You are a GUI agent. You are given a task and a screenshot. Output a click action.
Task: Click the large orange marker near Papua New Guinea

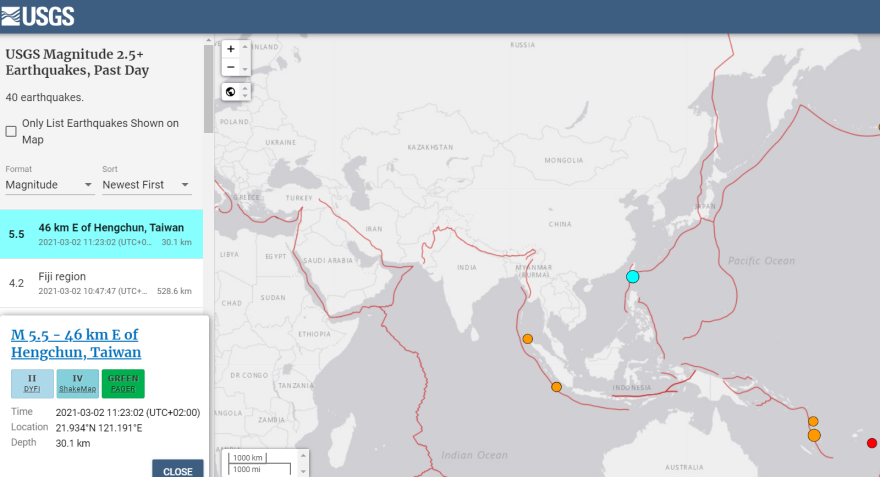(x=814, y=435)
